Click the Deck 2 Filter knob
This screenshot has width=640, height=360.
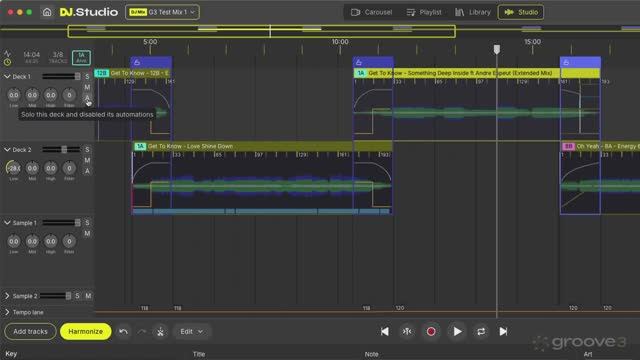[69, 168]
